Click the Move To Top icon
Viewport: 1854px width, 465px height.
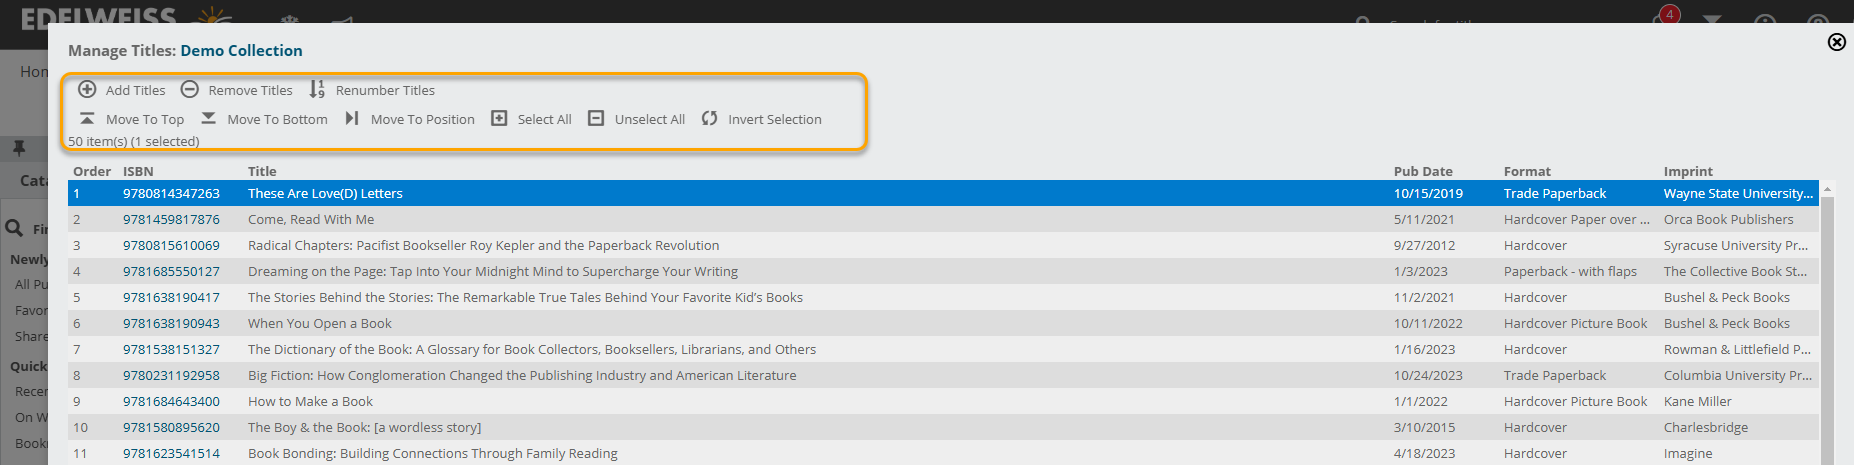click(88, 119)
